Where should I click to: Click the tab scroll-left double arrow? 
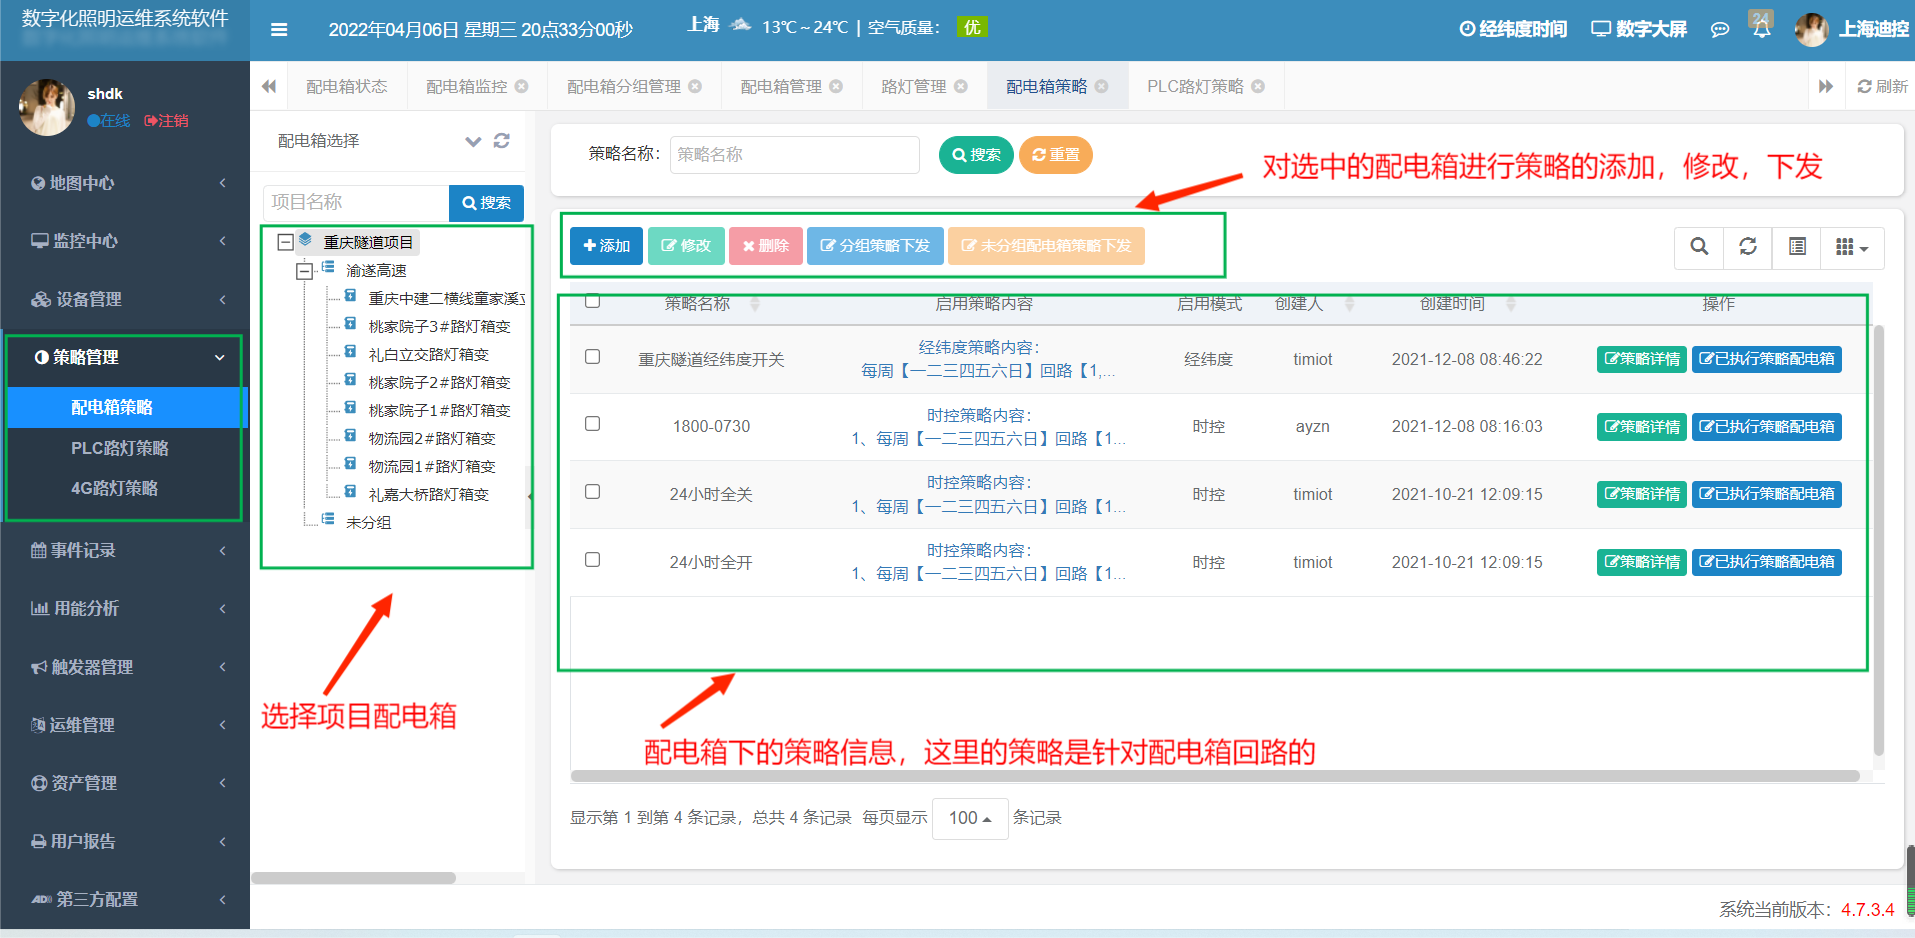tap(269, 87)
